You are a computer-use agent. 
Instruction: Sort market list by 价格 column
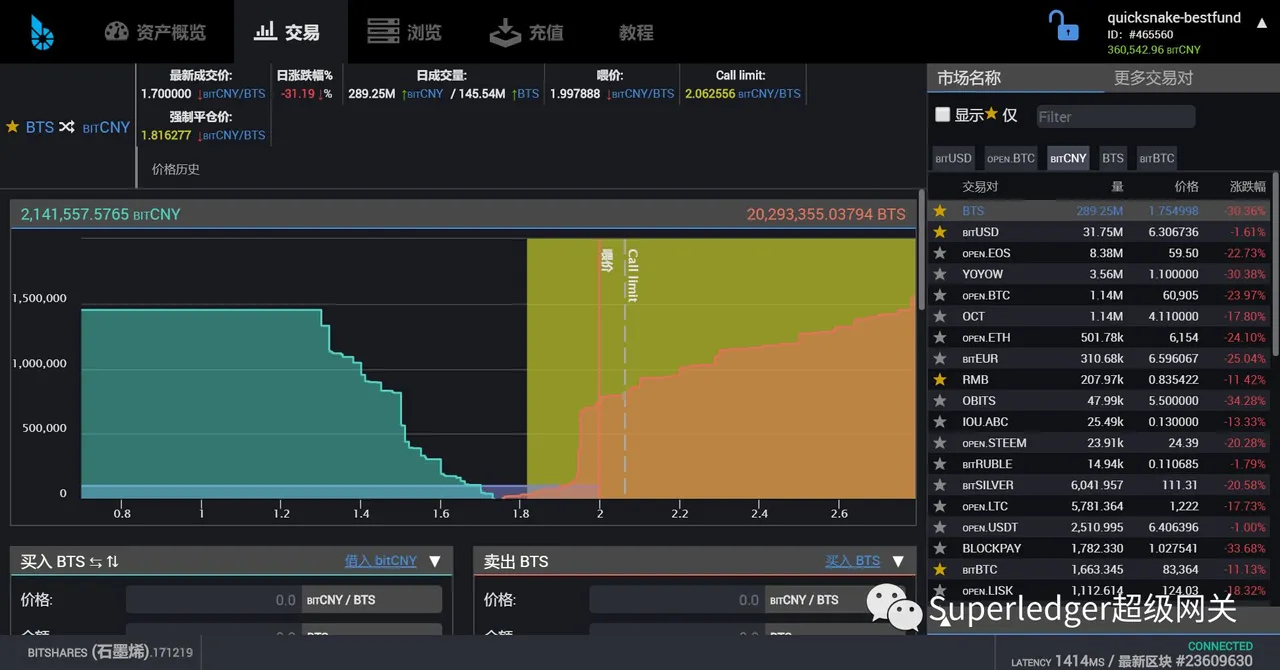click(1186, 186)
